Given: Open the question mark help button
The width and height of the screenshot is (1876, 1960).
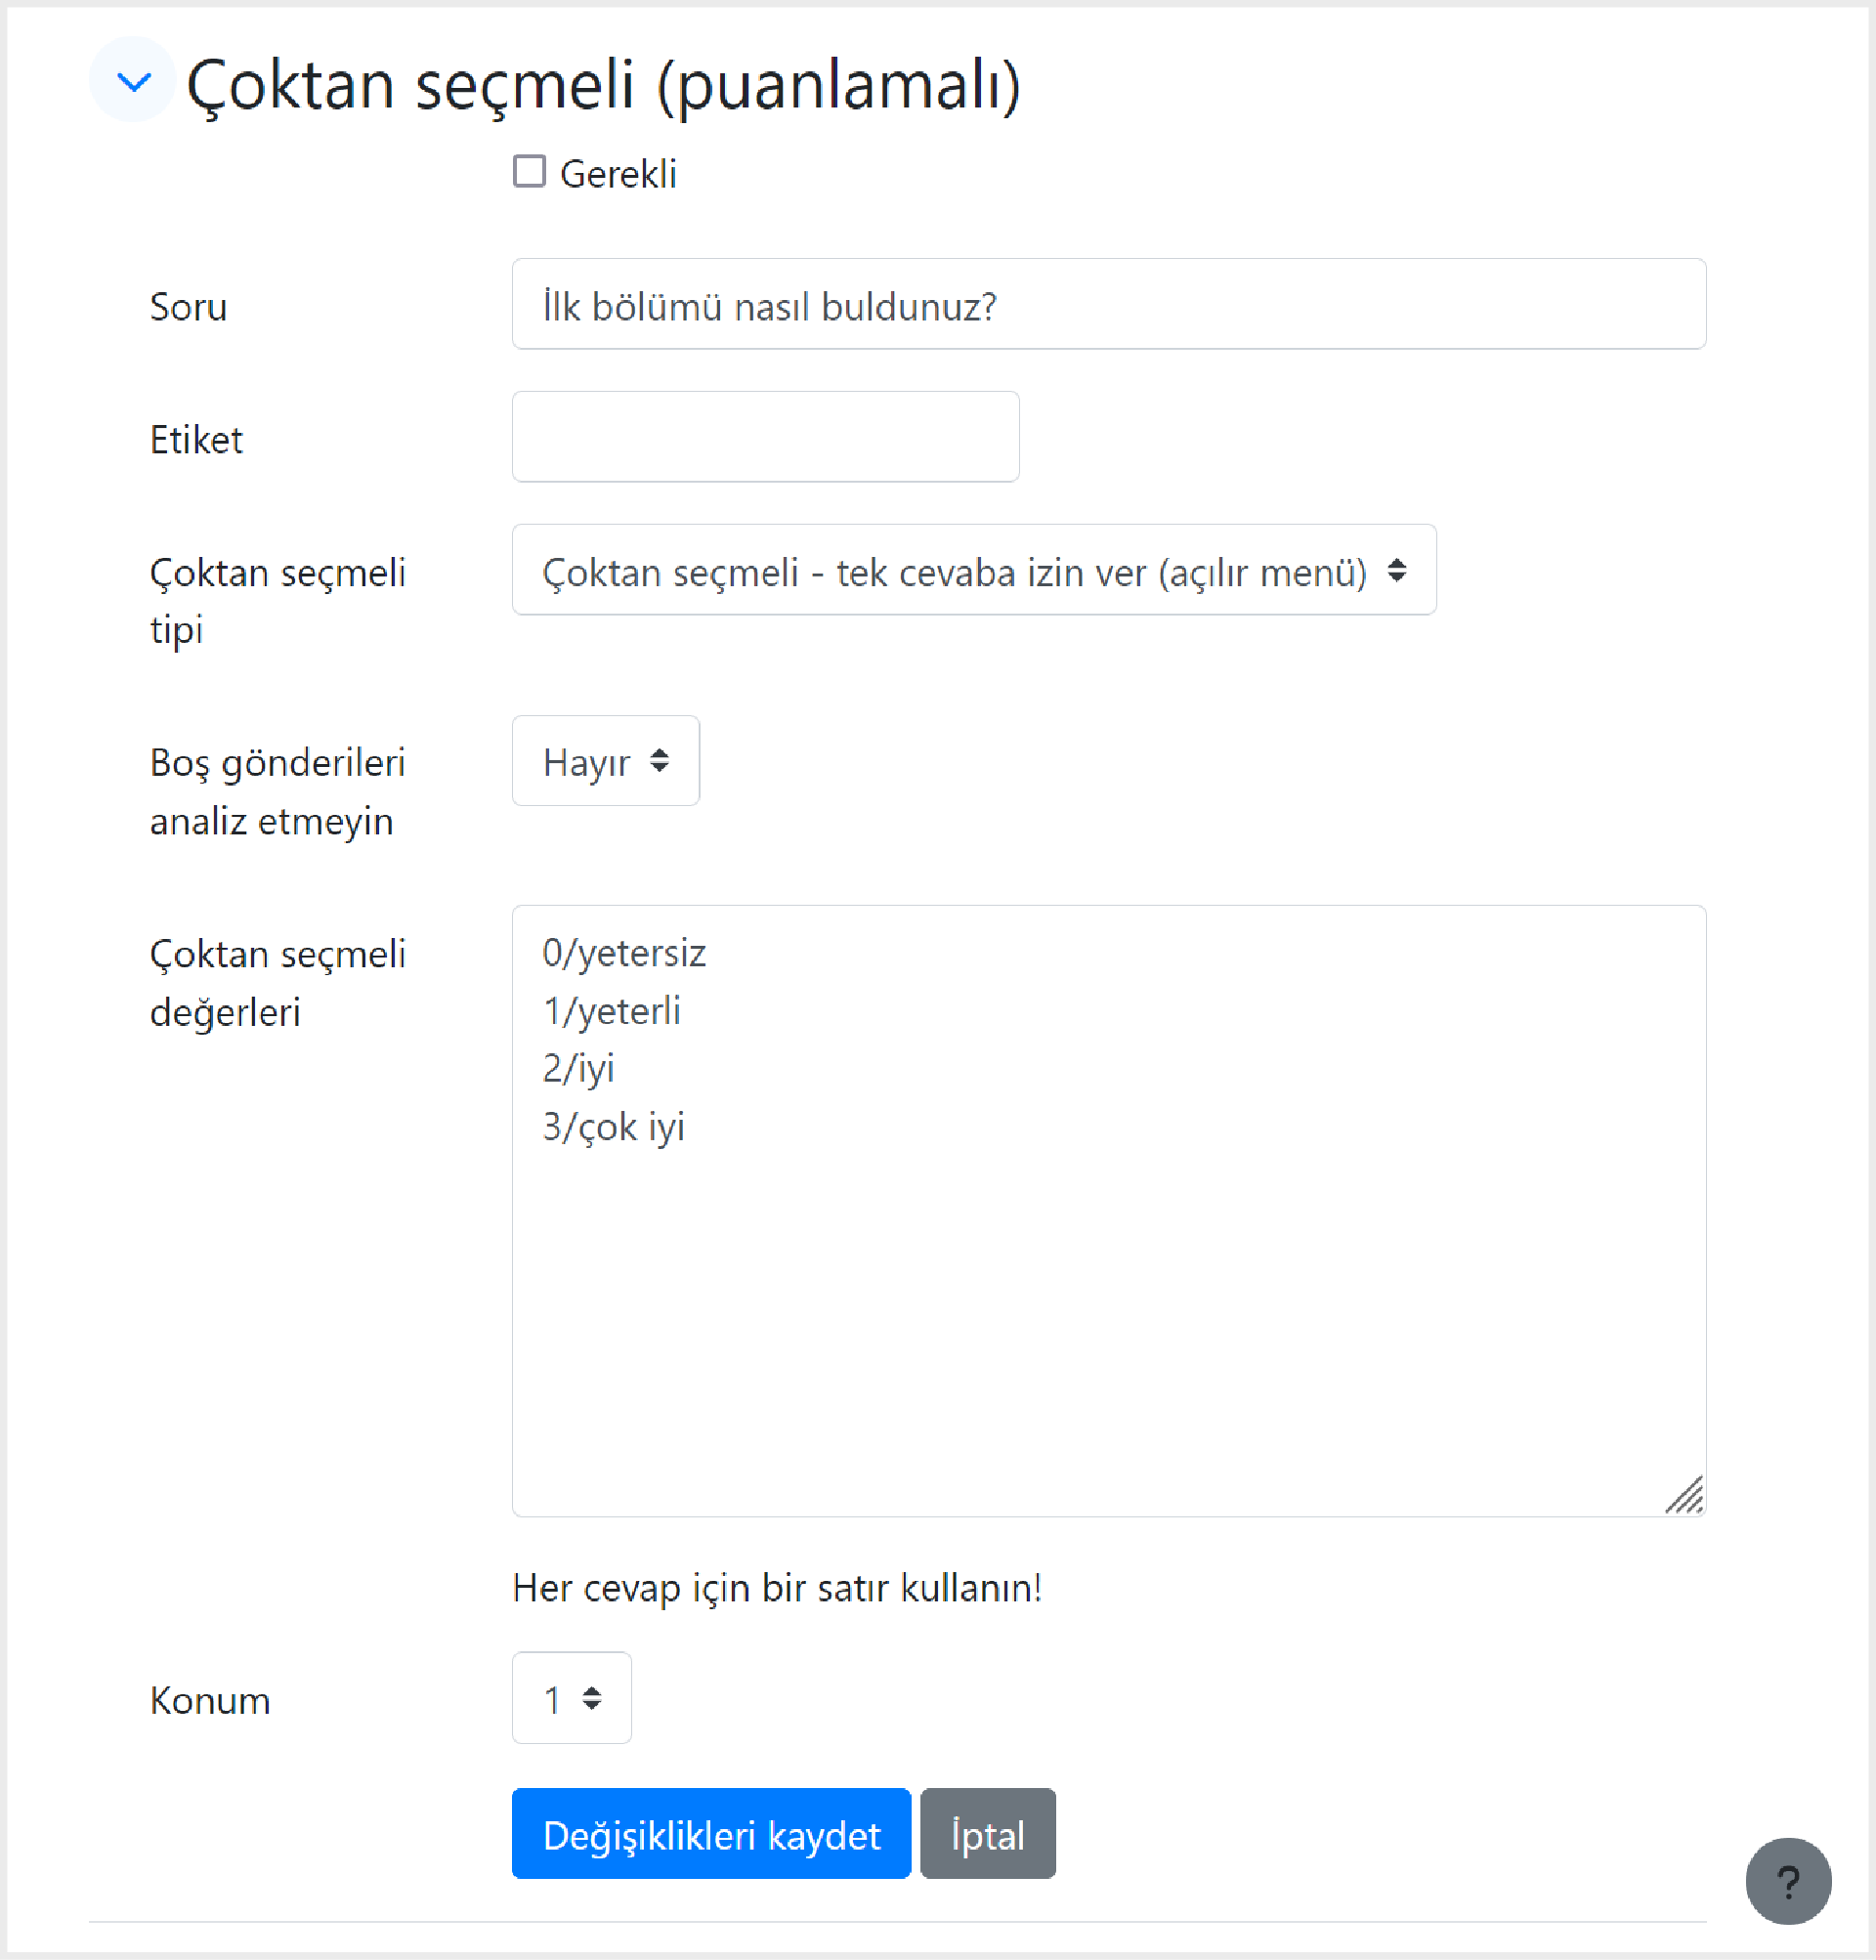Looking at the screenshot, I should pyautogui.click(x=1788, y=1881).
